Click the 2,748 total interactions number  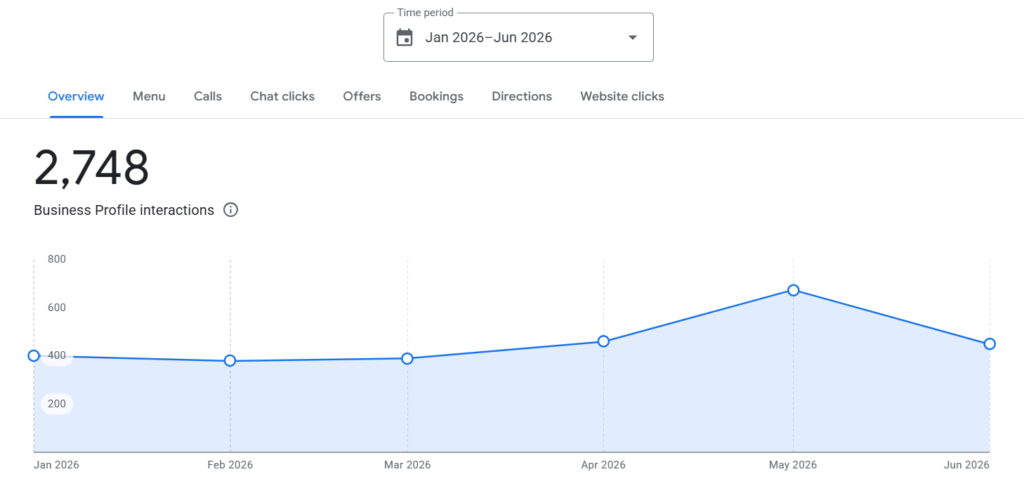91,168
